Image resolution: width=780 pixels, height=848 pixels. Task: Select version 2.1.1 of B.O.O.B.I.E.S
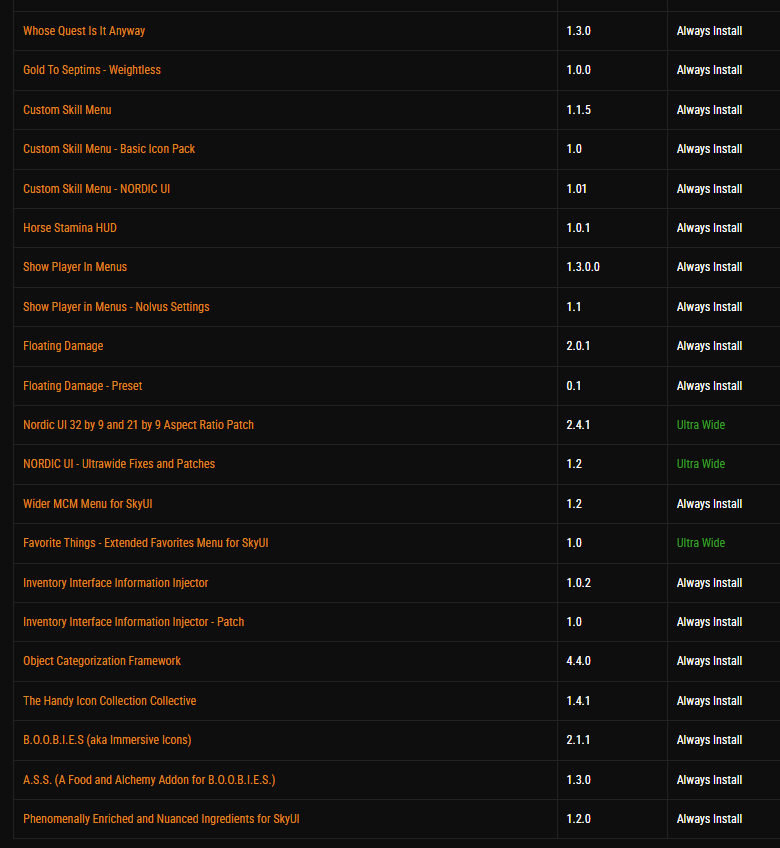(578, 739)
